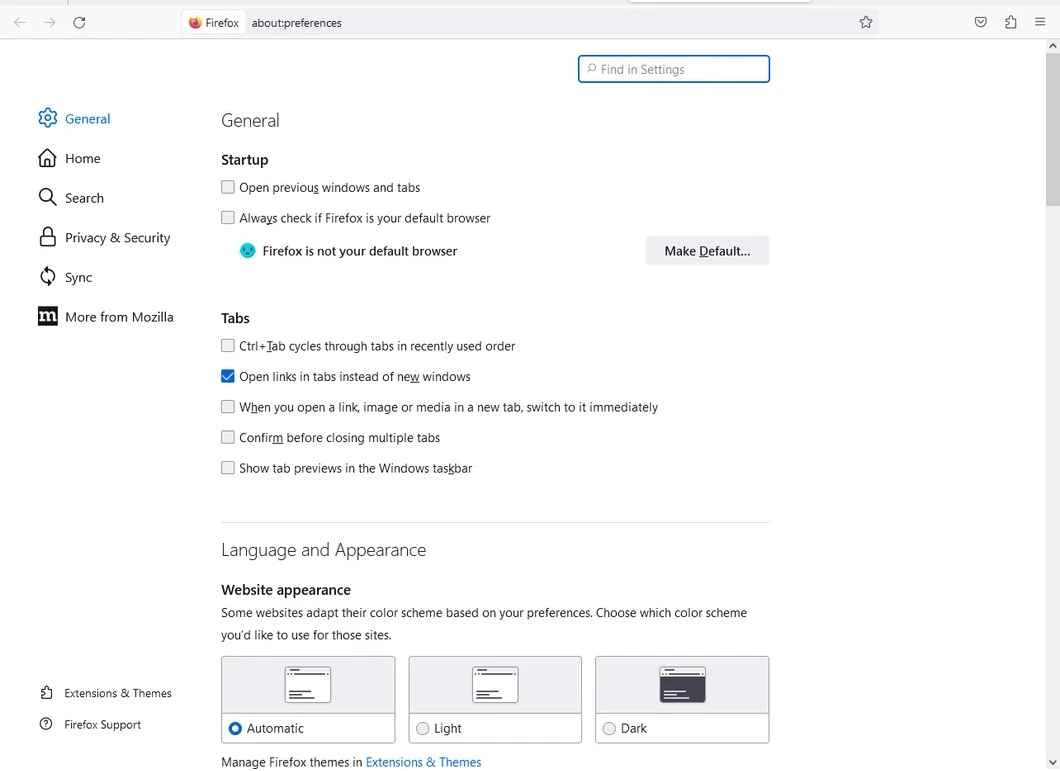Select the Light website appearance radio

click(x=423, y=728)
